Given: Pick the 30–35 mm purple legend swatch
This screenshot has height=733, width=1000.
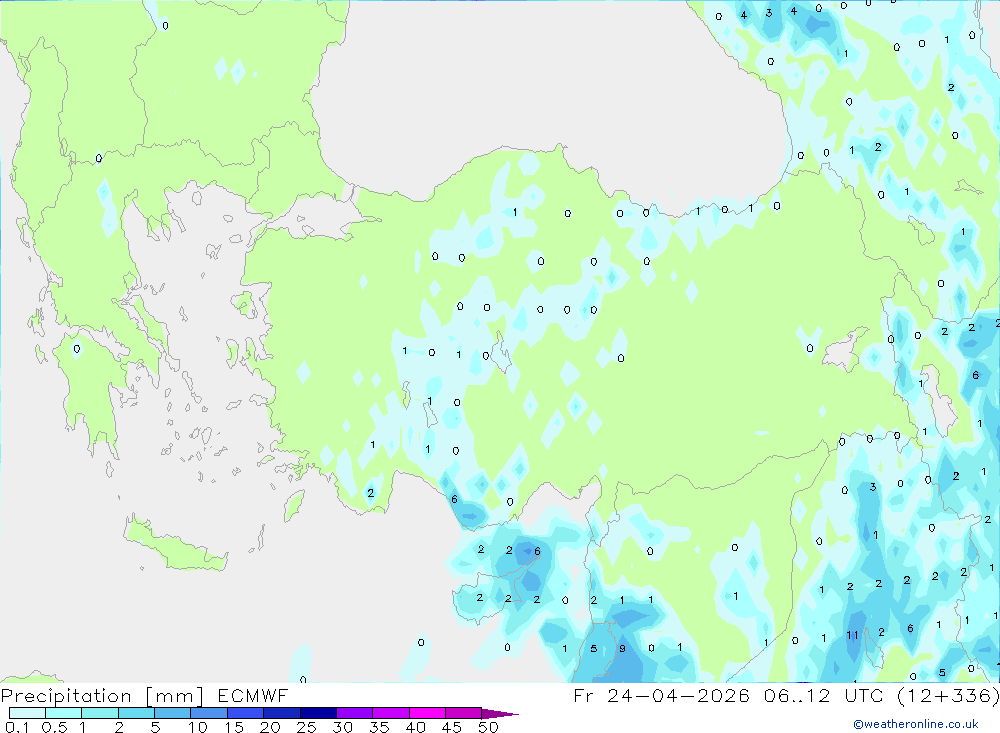Looking at the screenshot, I should (x=355, y=713).
